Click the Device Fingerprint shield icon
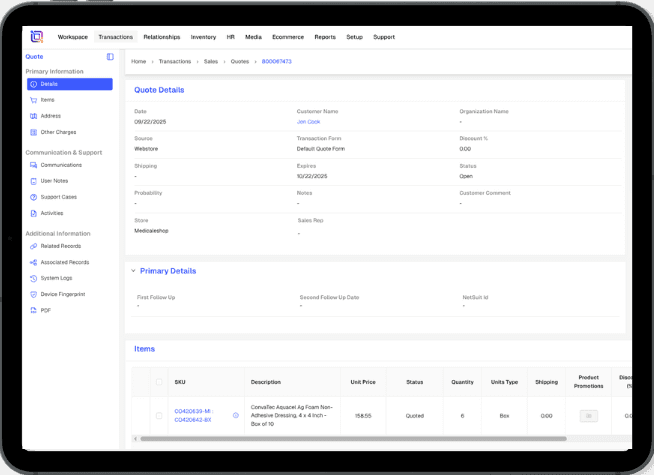This screenshot has width=654, height=475. (34, 294)
